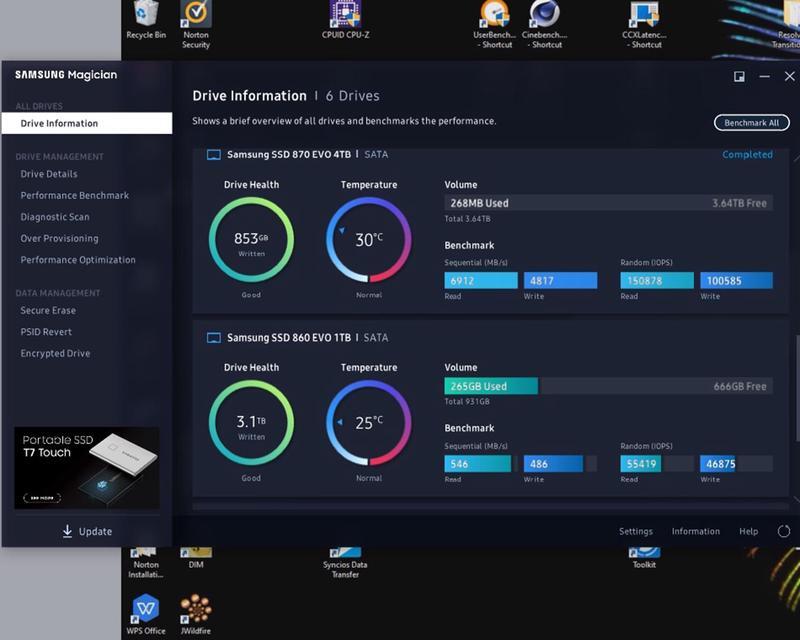Click the Samsung SSD 860 EVO drive icon
The height and width of the screenshot is (640, 800).
(x=214, y=338)
